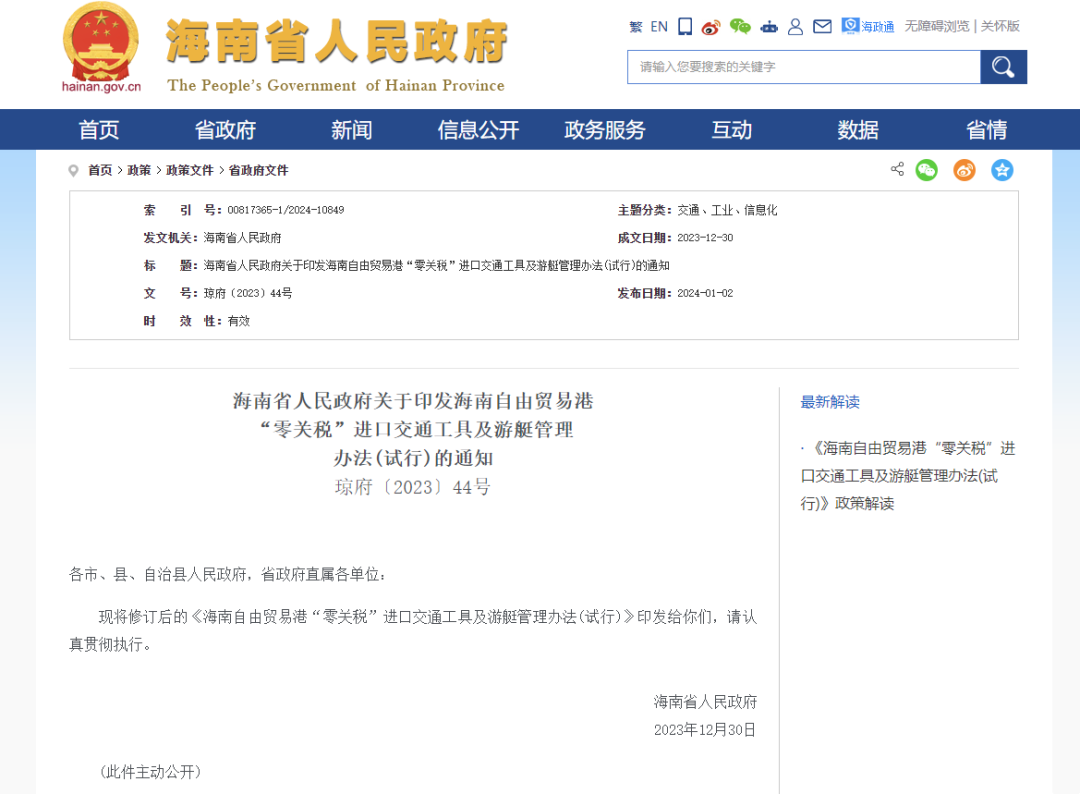Share the article to Weibo
Screen dimensions: 1080x794
coord(964,169)
